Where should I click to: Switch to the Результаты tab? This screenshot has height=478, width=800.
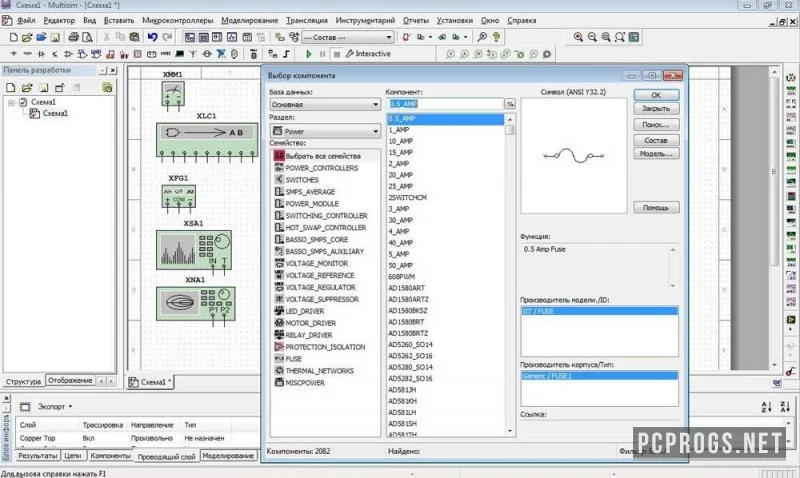37,456
